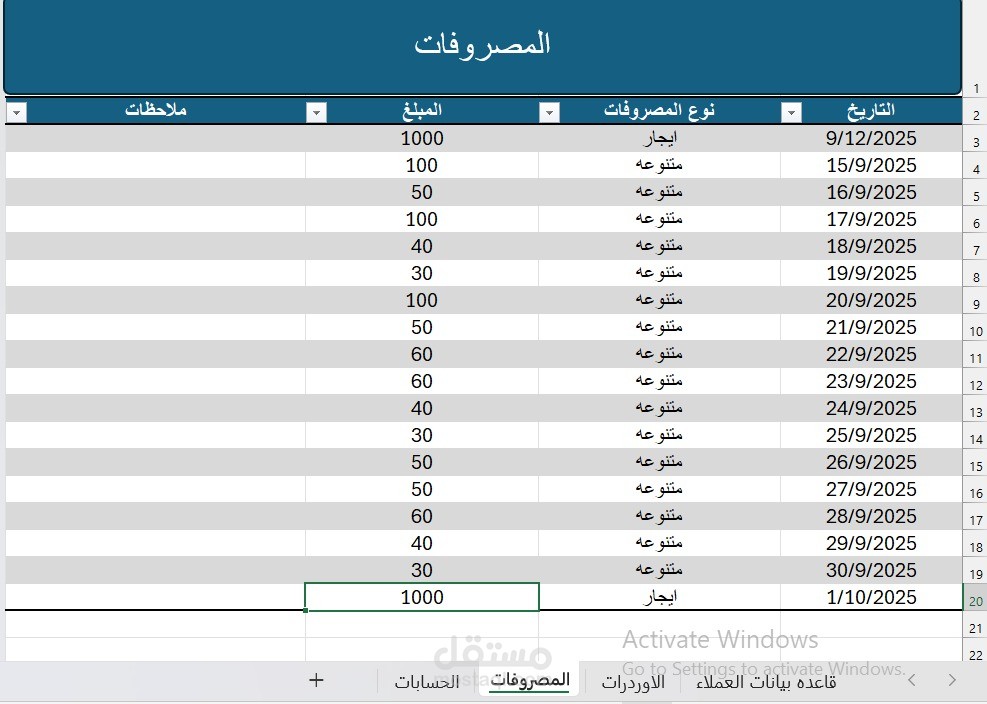Viewport: 987px width, 704px height.
Task: Select date cell 16/9/2025
Action: pos(871,193)
